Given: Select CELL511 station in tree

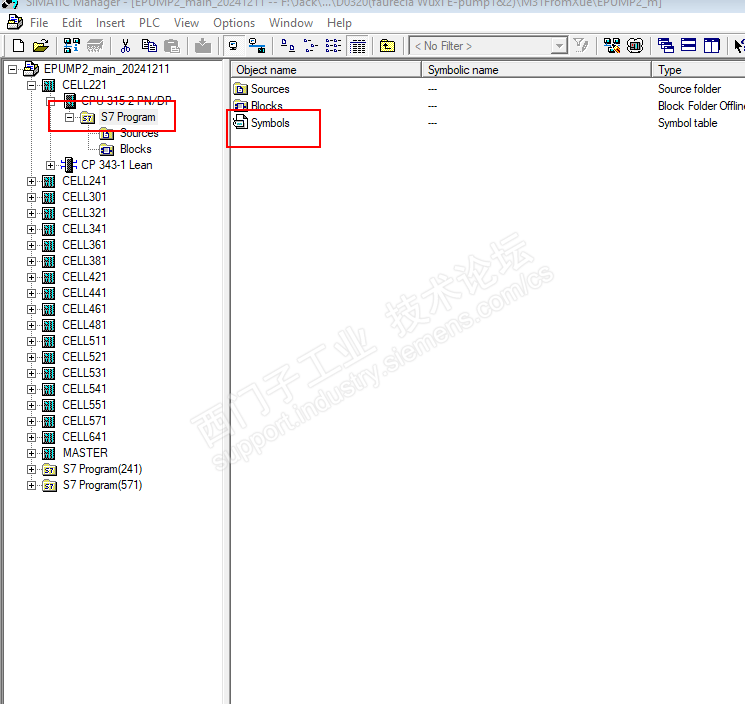Looking at the screenshot, I should (x=84, y=341).
